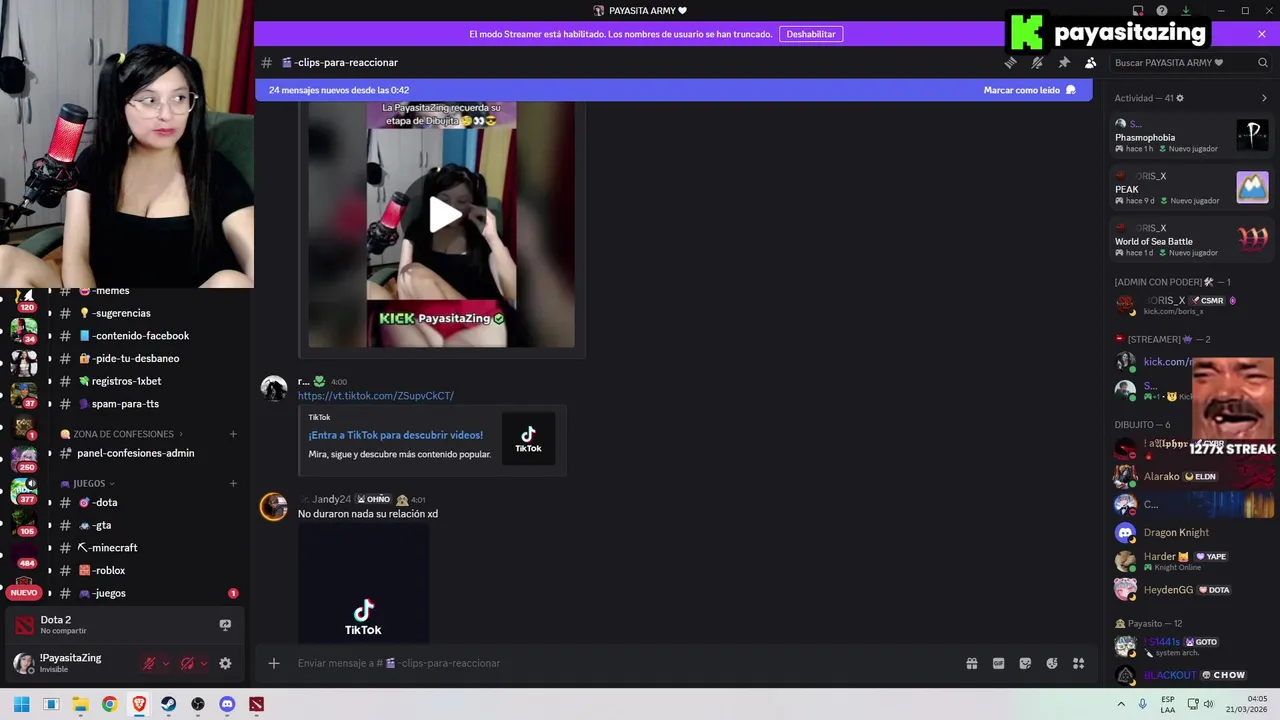Click the plus attach button in message box

(x=273, y=663)
